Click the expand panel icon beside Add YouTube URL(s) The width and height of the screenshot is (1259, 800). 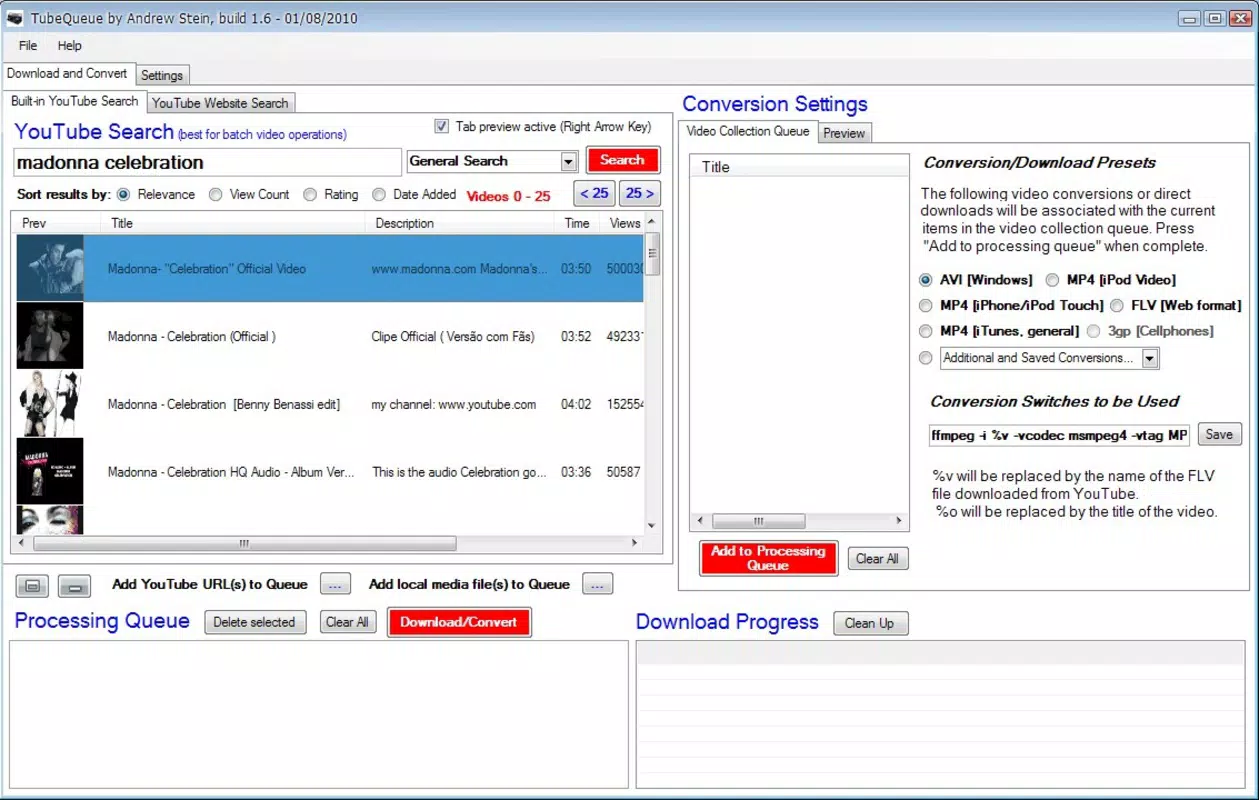(33, 586)
